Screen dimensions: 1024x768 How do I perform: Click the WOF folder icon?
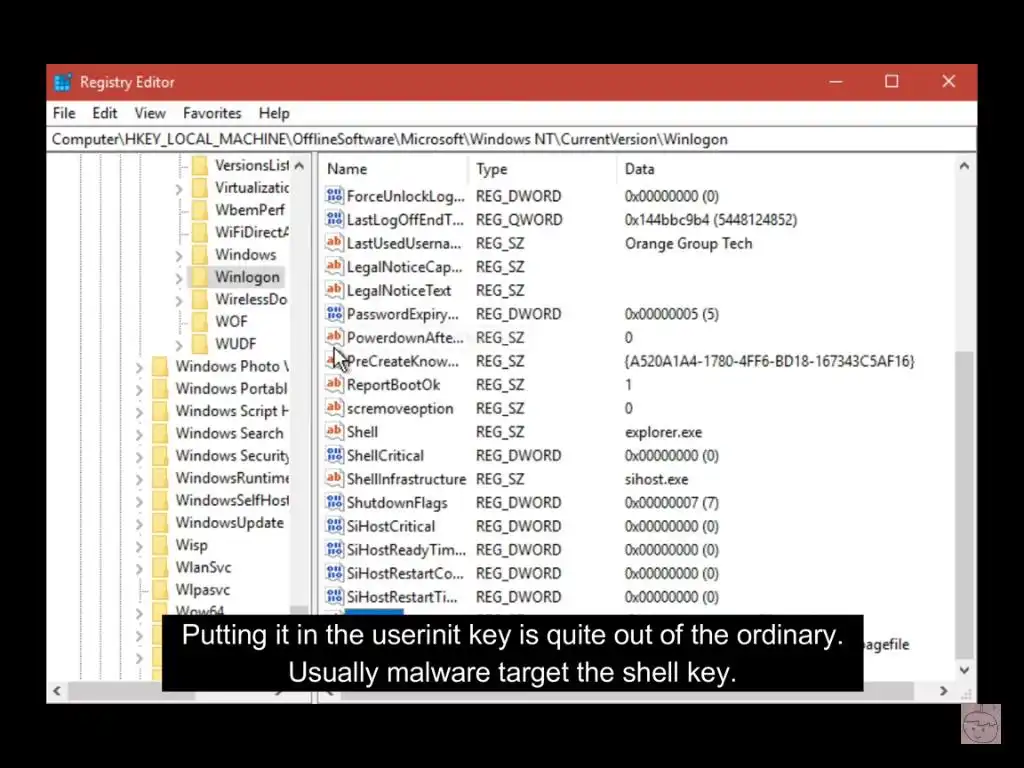click(x=200, y=321)
